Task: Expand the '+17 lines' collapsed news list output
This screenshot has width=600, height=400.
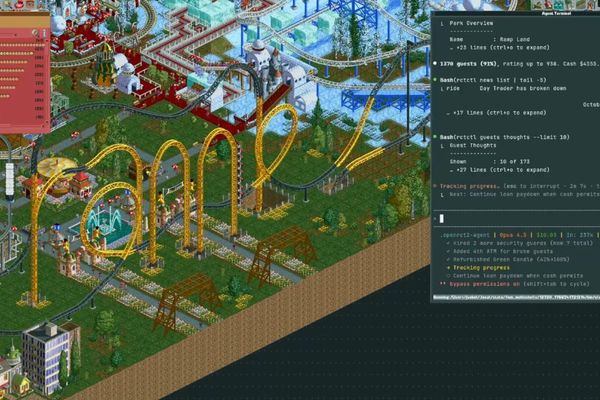Action: [496, 113]
